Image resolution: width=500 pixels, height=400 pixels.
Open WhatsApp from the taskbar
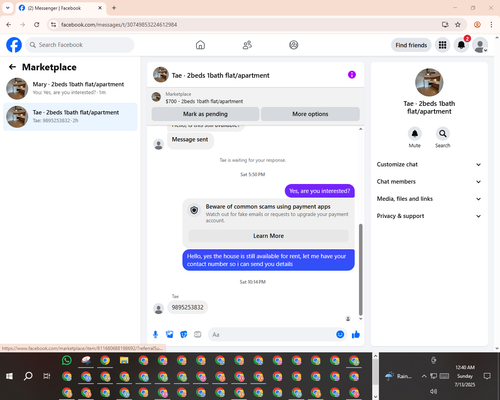67,360
